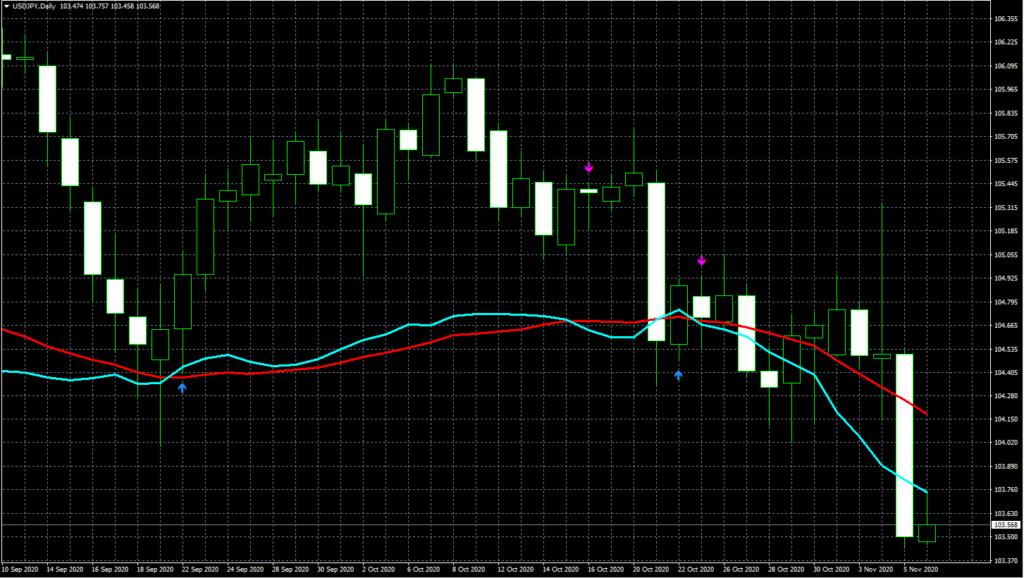The width and height of the screenshot is (1024, 578).
Task: Click the 2 Oct 2020 date label
Action: point(378,568)
